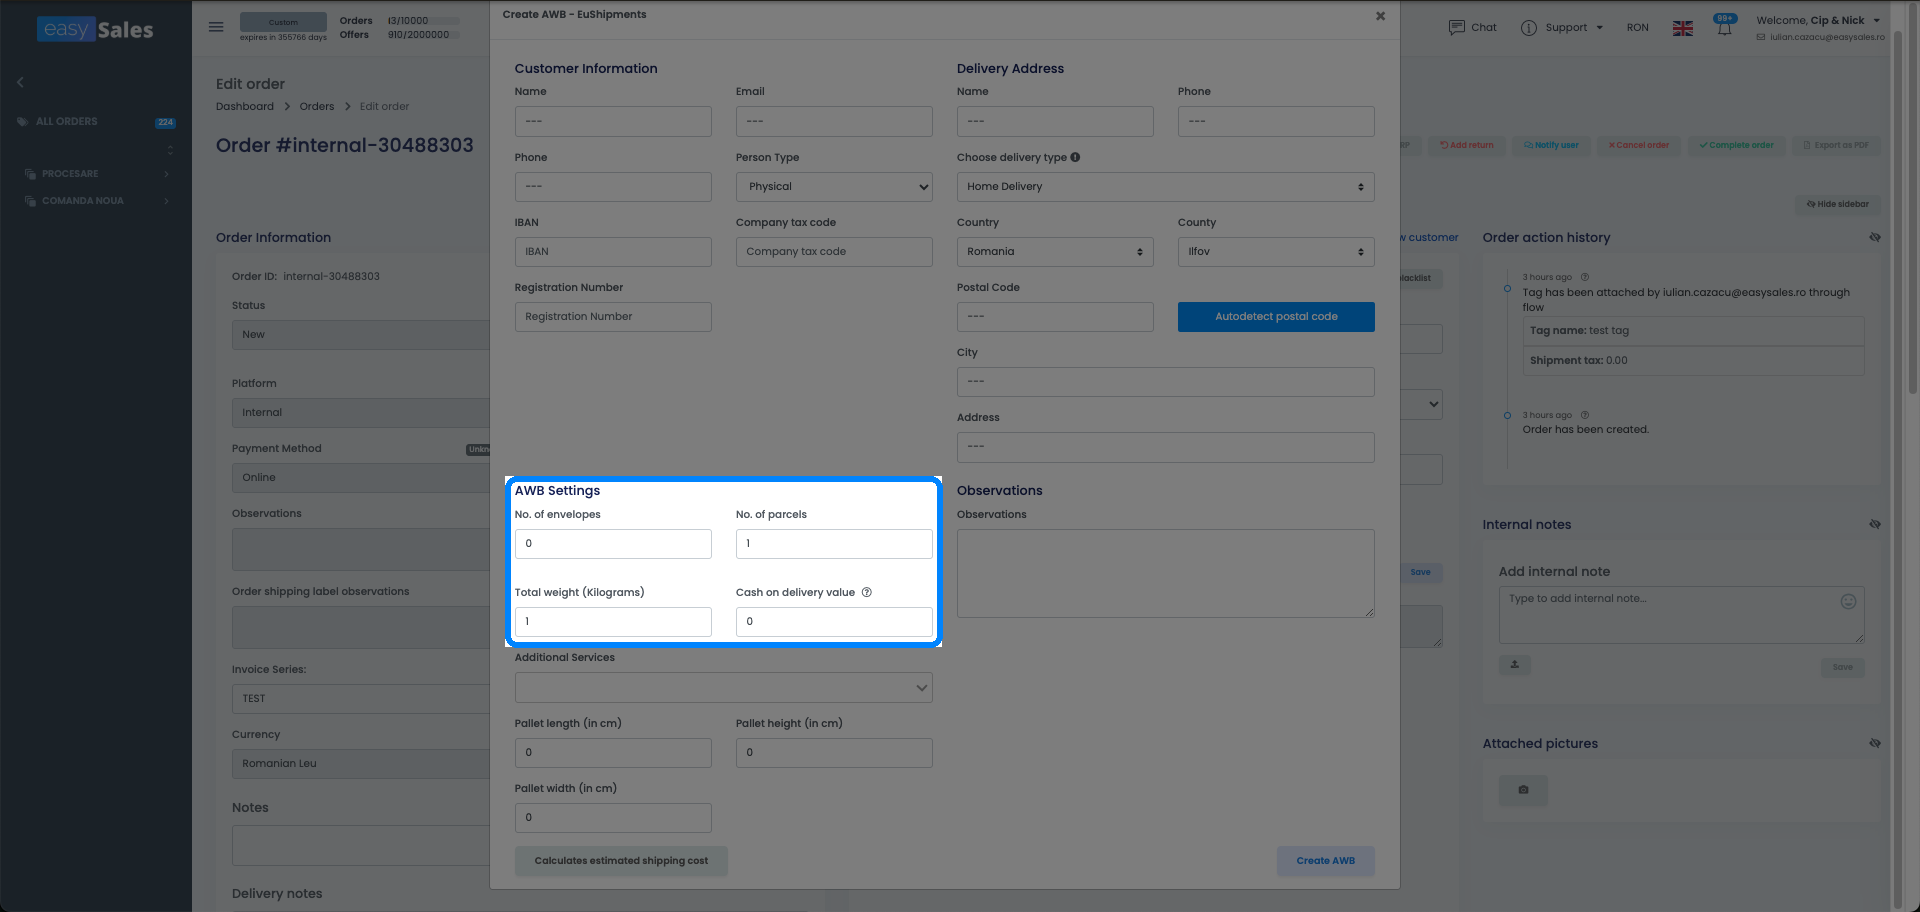Click the No. of parcels field
Screen dimensions: 1920x912
pyautogui.click(x=834, y=544)
